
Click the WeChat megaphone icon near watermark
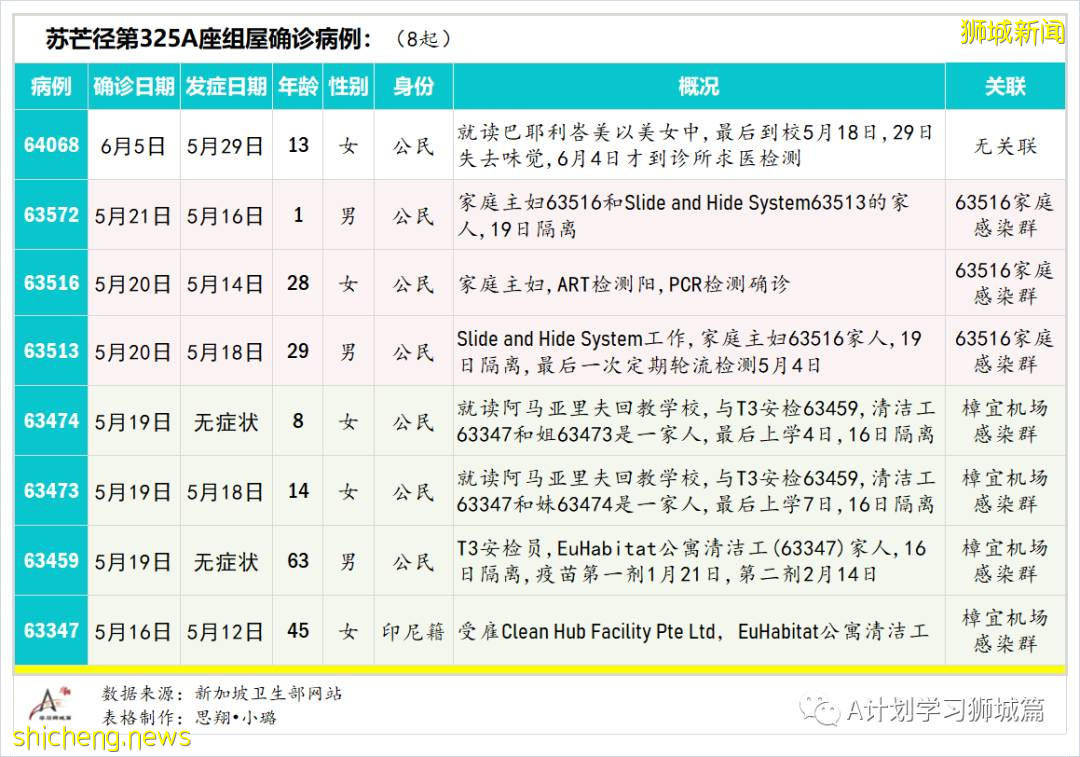click(822, 710)
